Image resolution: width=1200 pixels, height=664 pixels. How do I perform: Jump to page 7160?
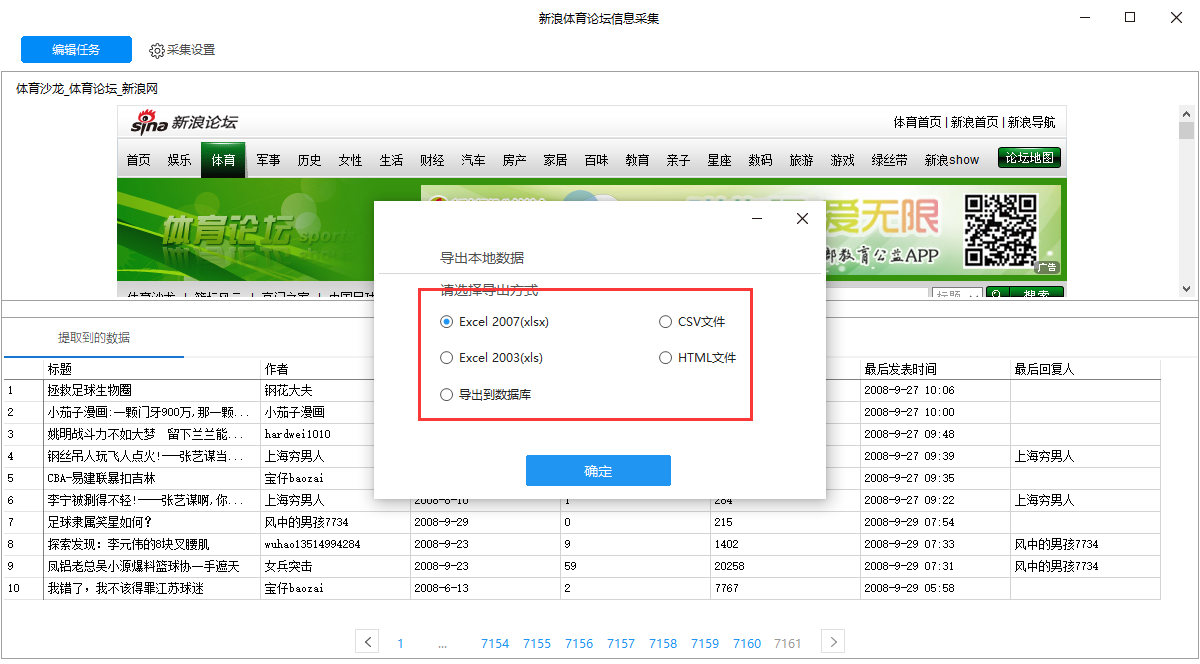[747, 643]
